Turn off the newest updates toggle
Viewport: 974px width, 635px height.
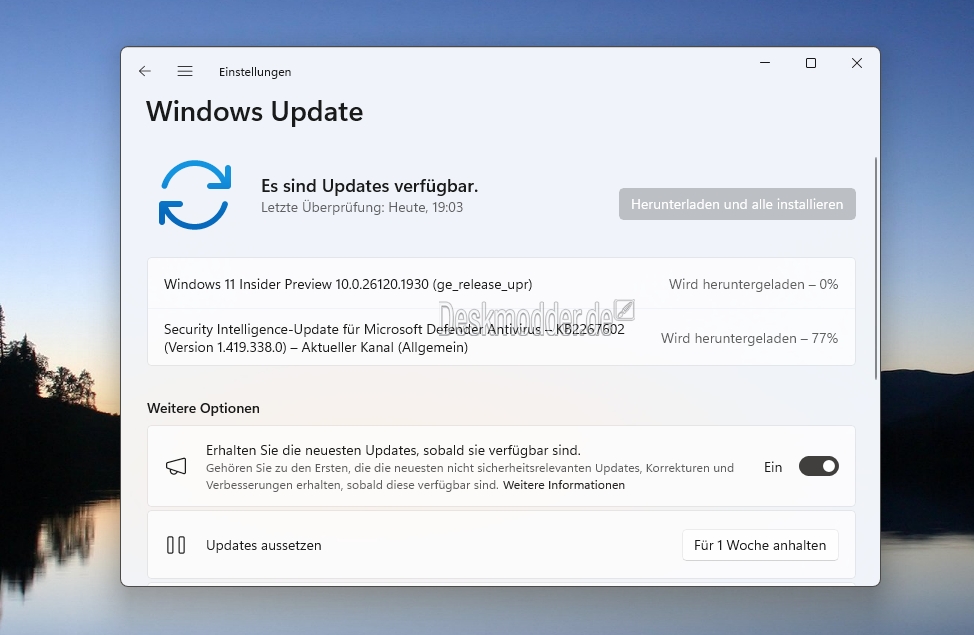point(819,466)
